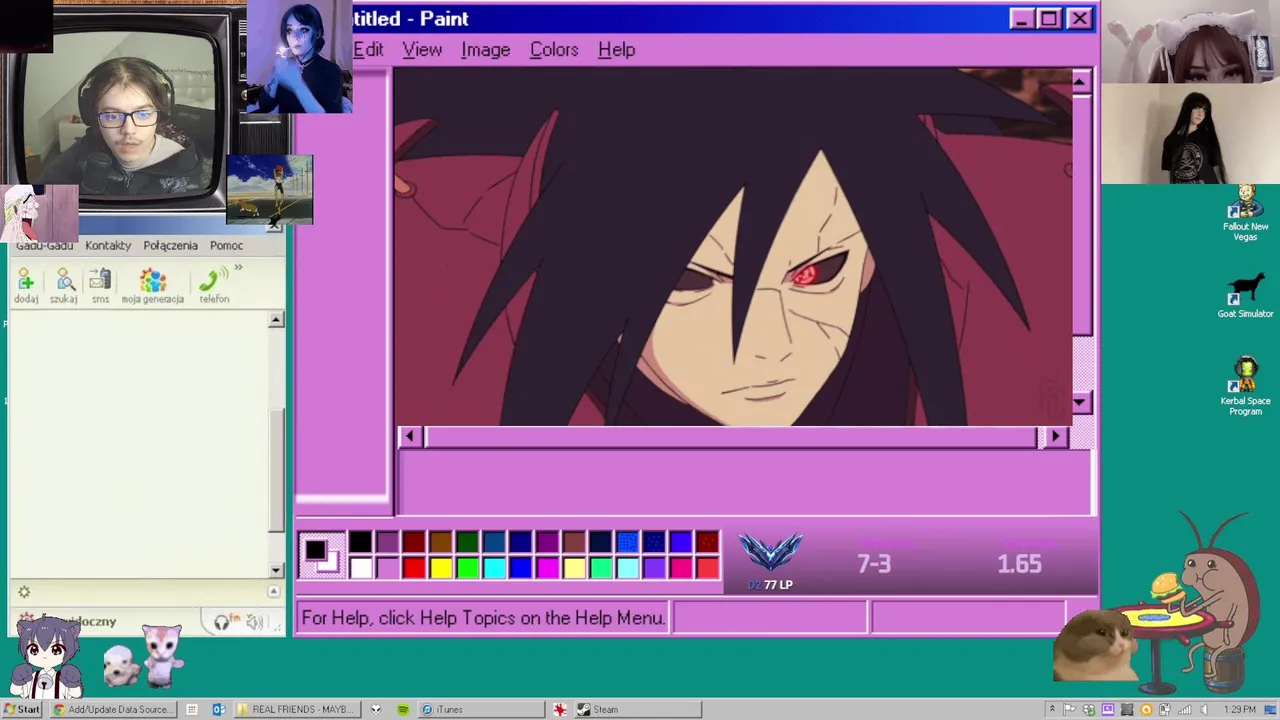Image resolution: width=1280 pixels, height=720 pixels.
Task: Click the grid icon beside Chrome taskbar item
Action: click(x=191, y=709)
